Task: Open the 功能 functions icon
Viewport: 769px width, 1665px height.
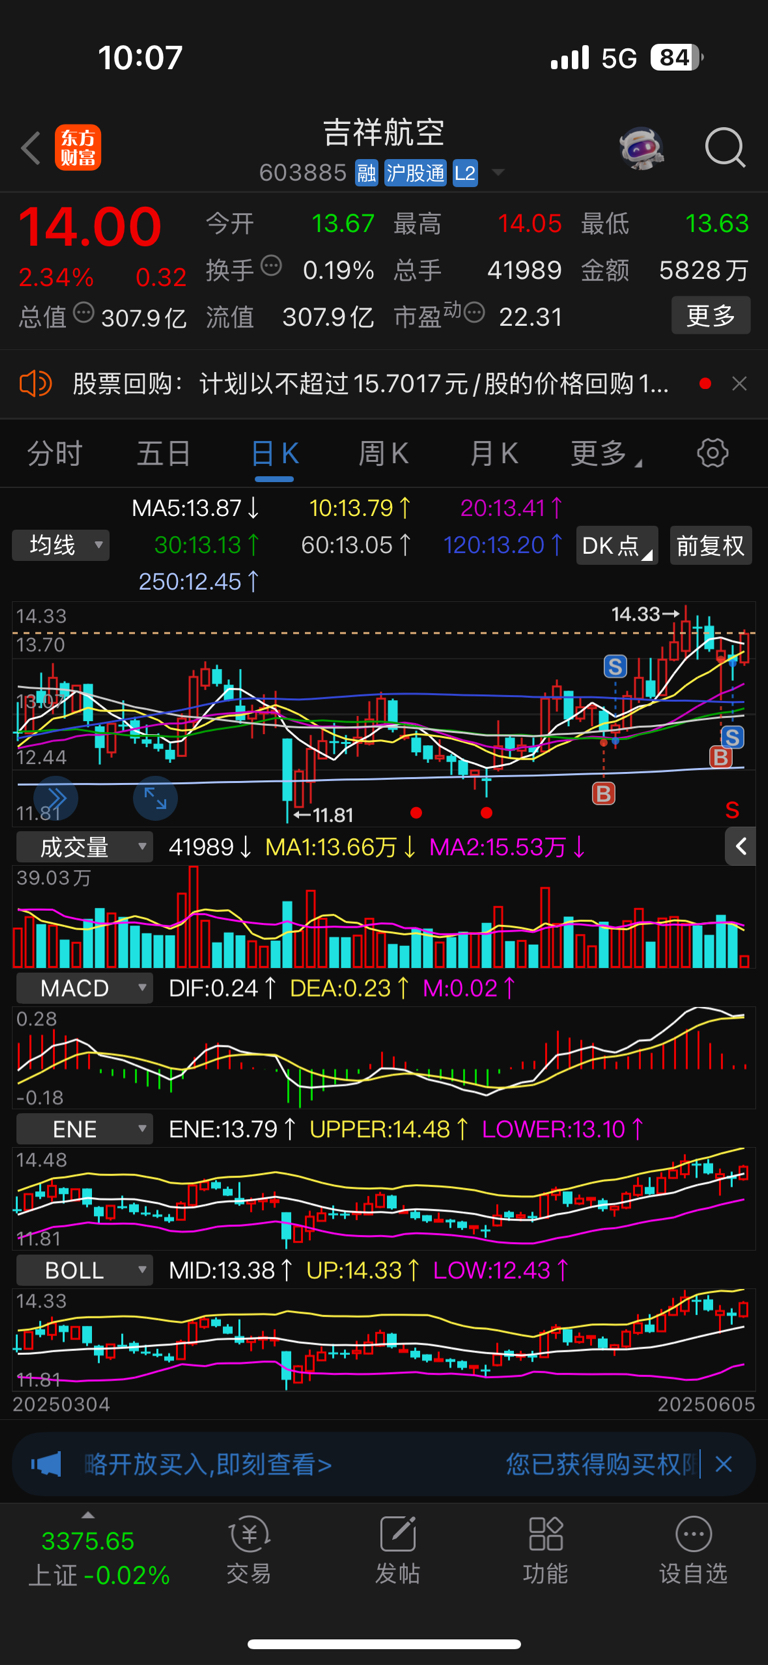Action: tap(545, 1550)
